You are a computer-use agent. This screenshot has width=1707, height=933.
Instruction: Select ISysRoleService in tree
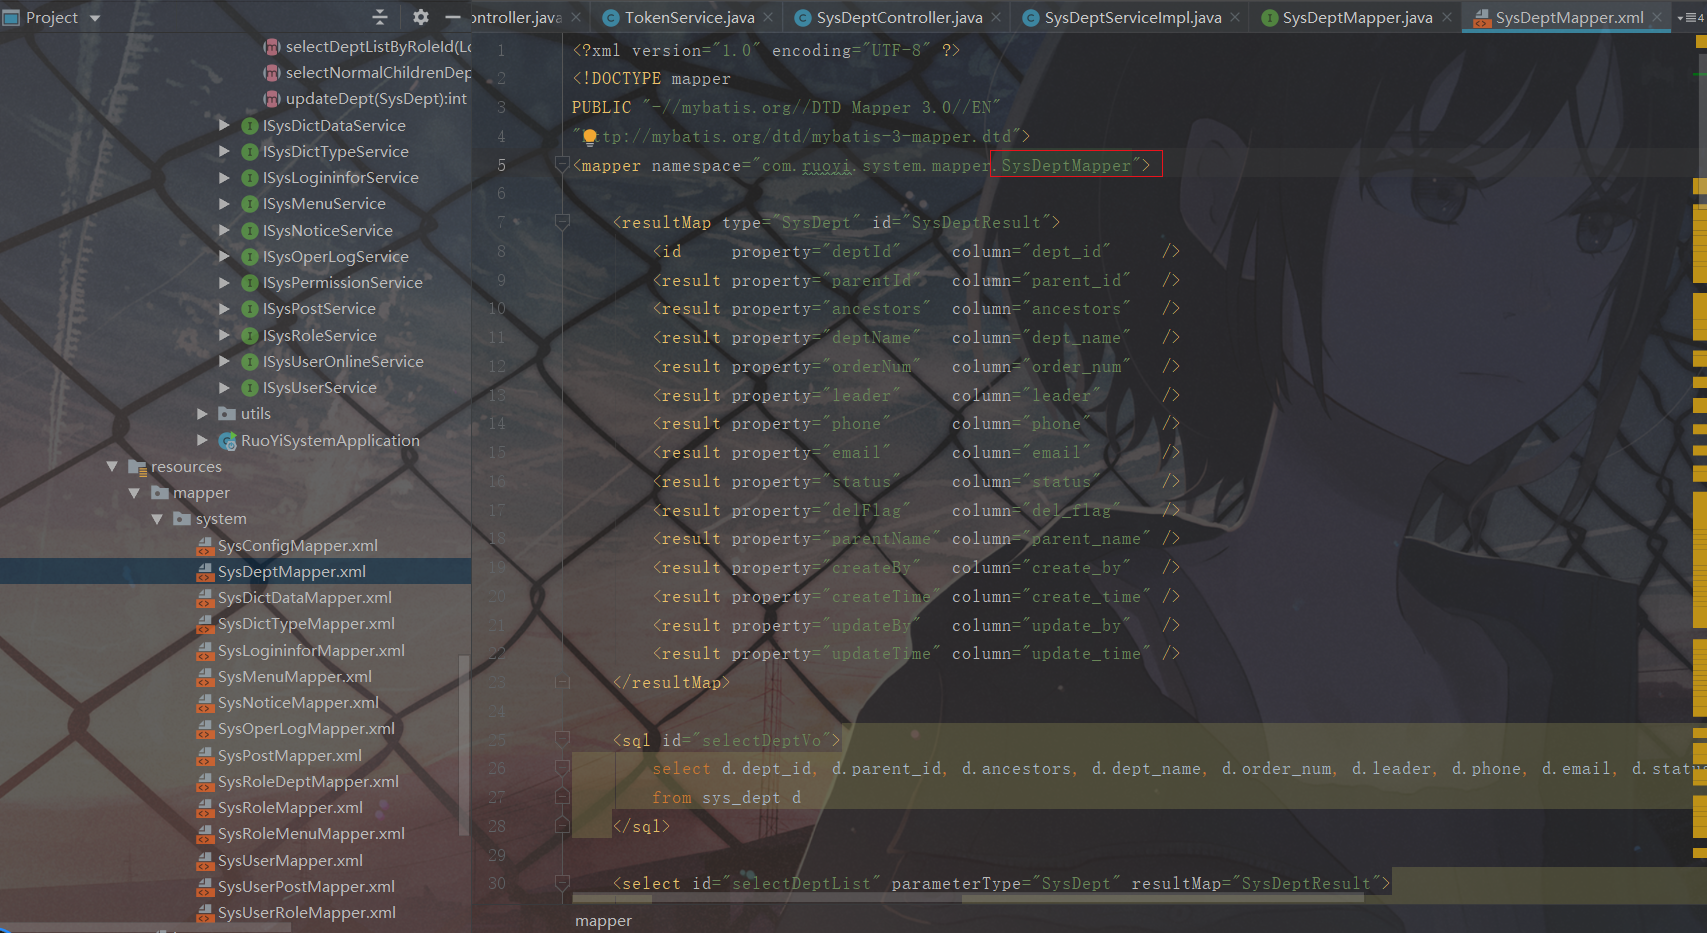pyautogui.click(x=319, y=335)
